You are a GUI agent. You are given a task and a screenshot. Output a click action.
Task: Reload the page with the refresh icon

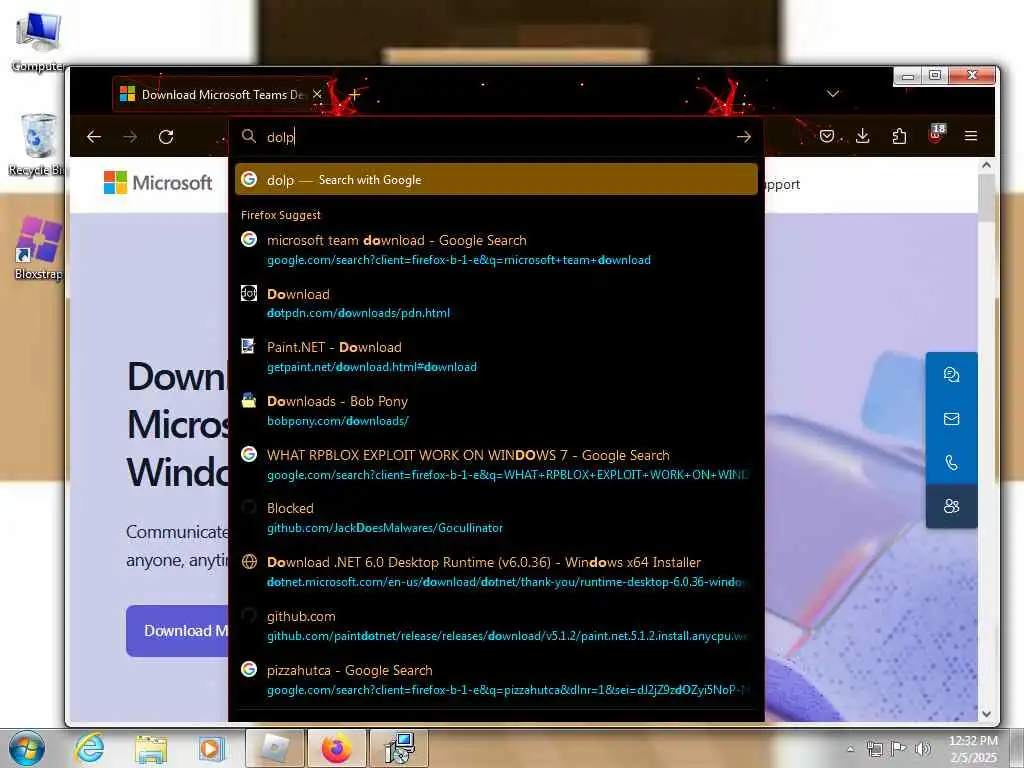tap(166, 136)
